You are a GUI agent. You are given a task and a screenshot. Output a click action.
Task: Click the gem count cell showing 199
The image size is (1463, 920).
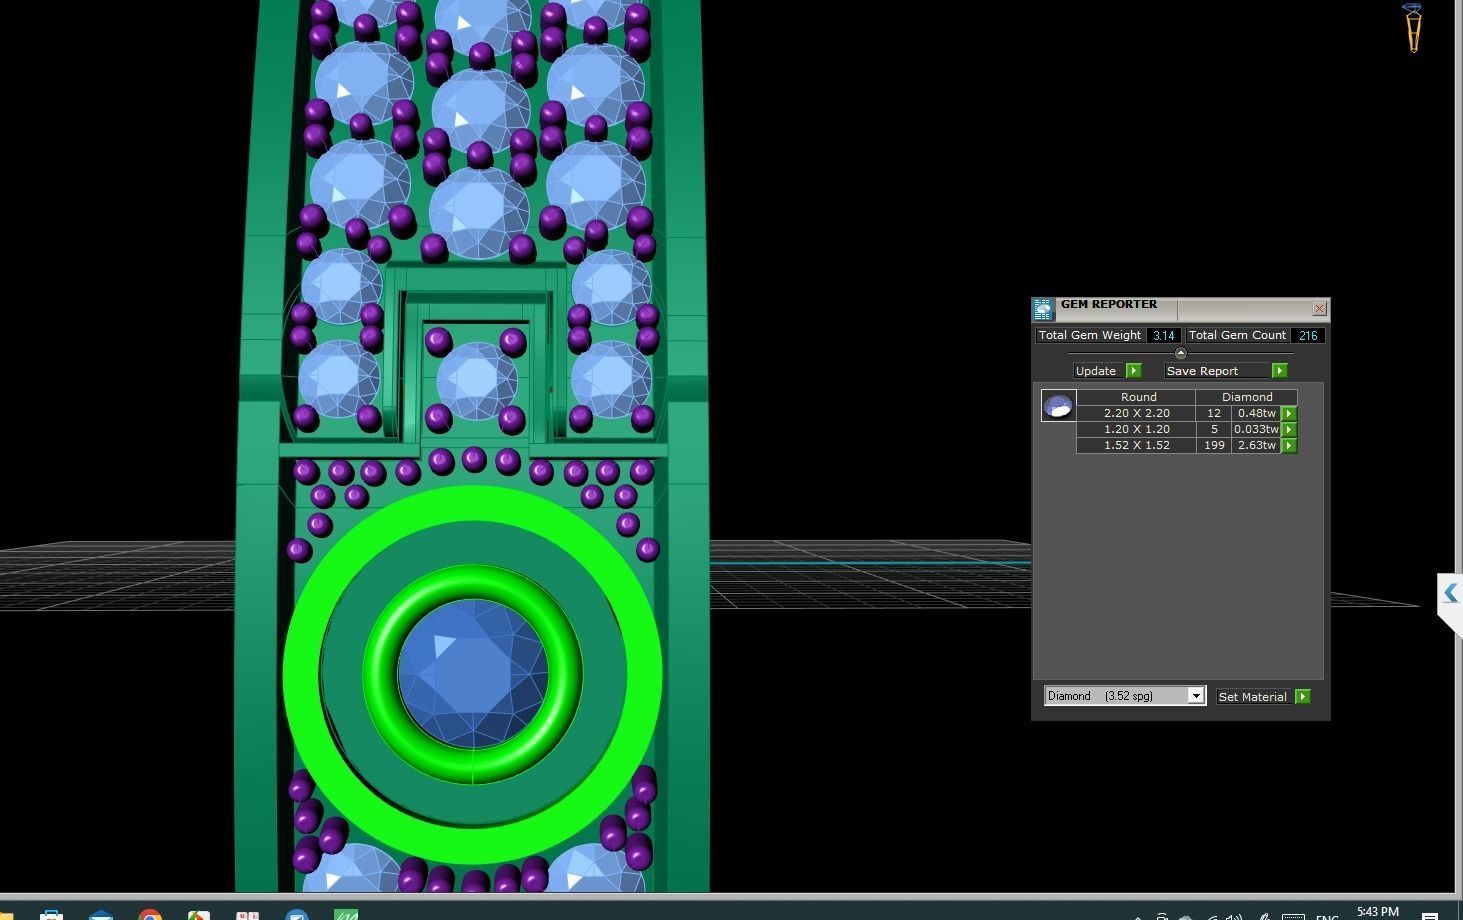[1214, 445]
